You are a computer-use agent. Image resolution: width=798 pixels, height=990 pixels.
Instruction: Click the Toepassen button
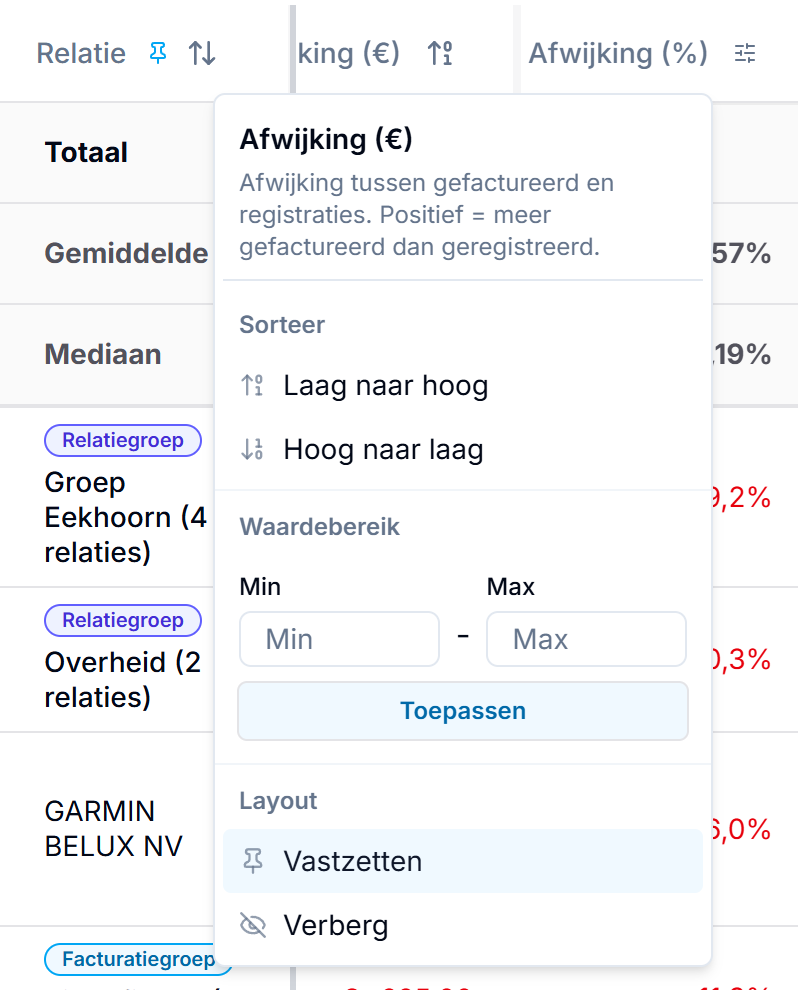[x=463, y=711]
